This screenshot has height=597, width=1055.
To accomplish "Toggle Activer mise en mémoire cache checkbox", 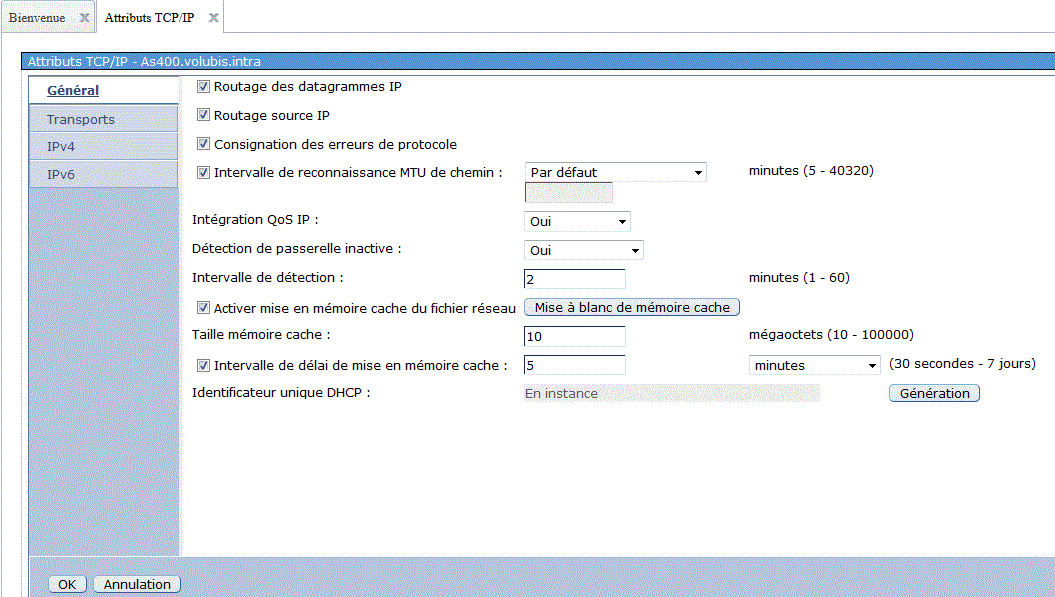I will pyautogui.click(x=203, y=308).
